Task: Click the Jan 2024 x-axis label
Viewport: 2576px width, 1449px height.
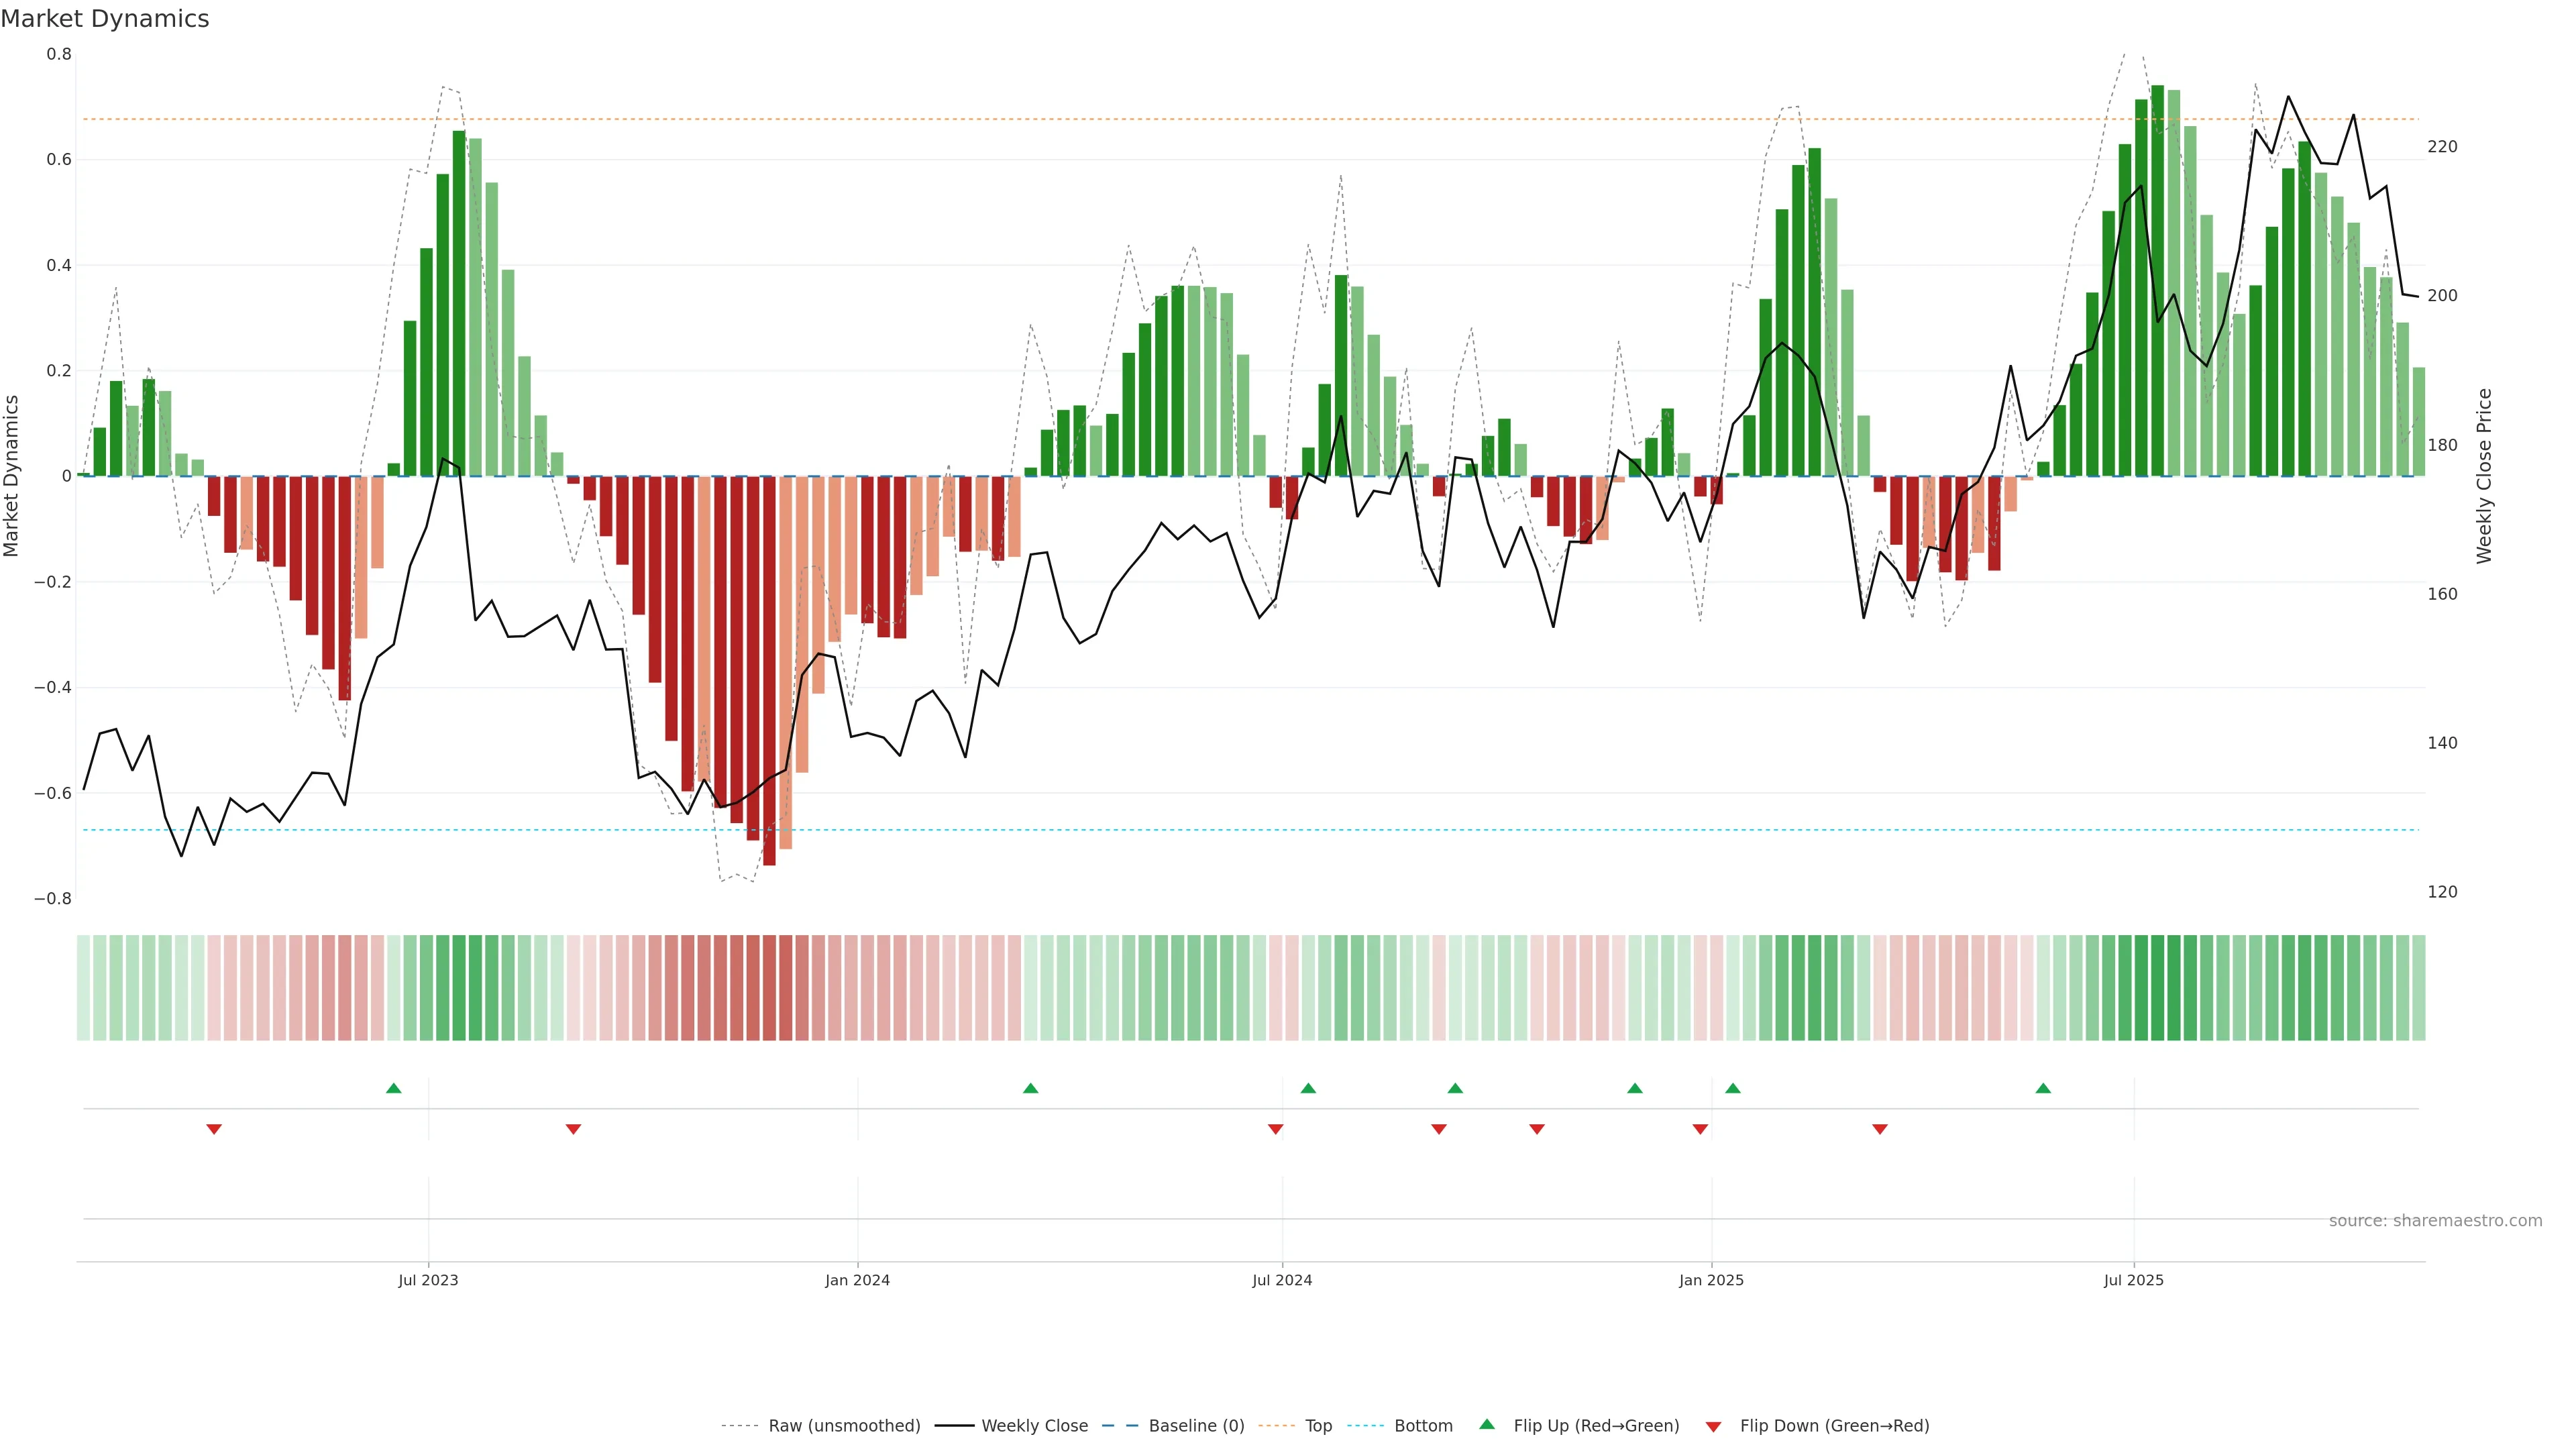Action: [857, 1280]
